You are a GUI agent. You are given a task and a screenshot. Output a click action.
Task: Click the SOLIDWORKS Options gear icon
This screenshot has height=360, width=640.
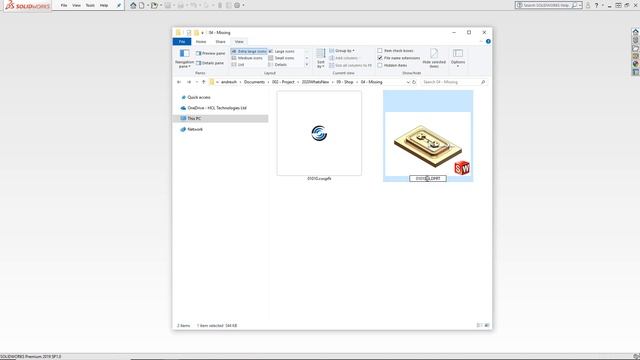[x=237, y=5]
